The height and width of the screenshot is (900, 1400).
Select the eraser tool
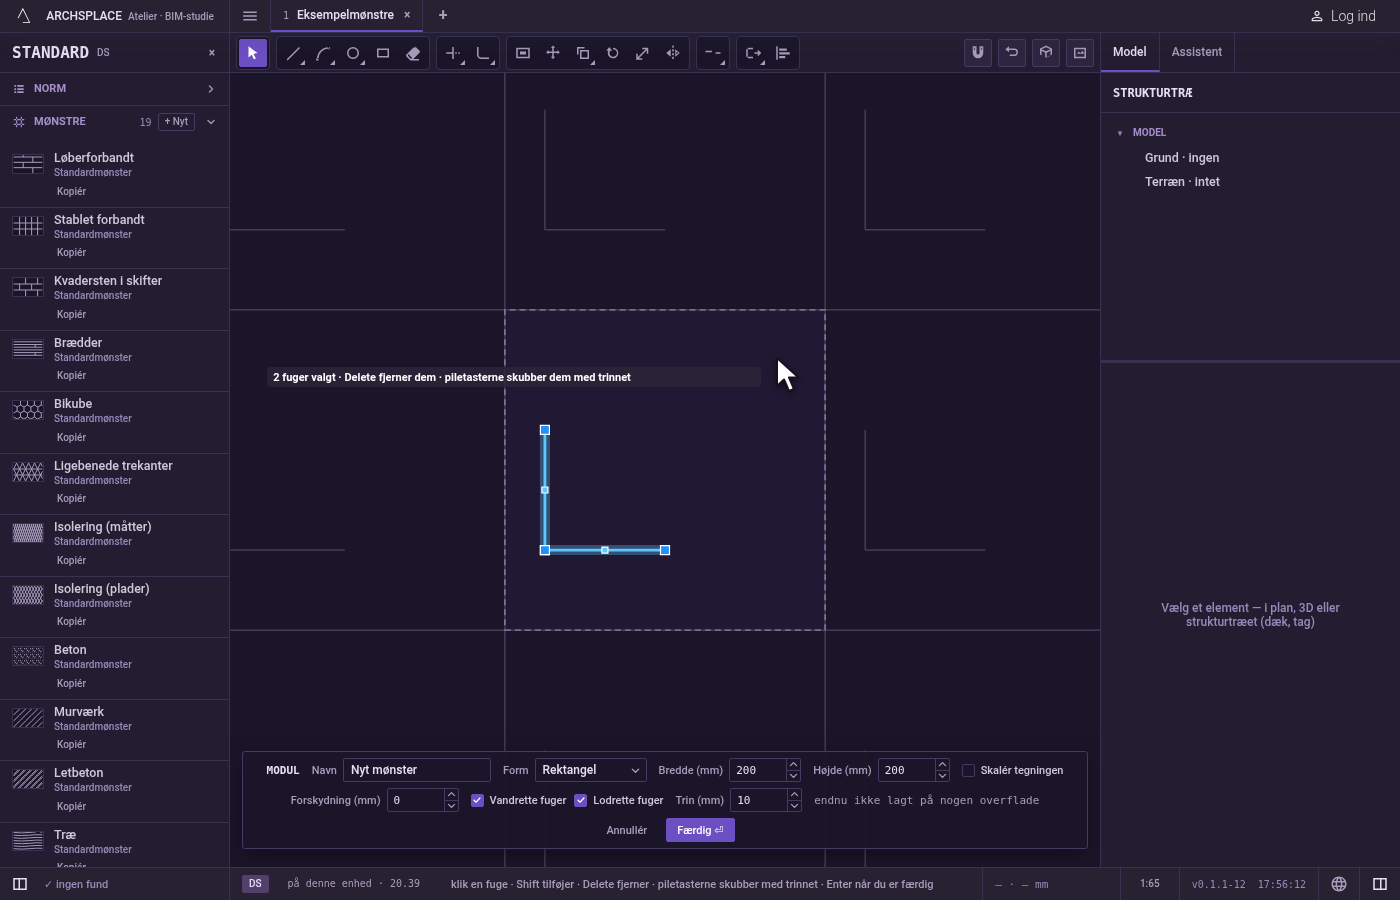(413, 53)
